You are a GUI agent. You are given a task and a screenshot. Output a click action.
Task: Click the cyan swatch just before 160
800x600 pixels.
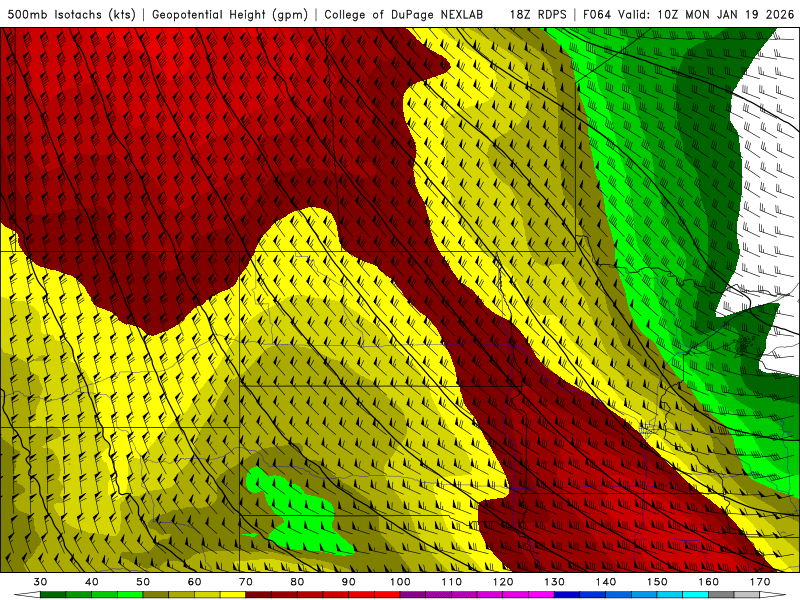pos(695,595)
